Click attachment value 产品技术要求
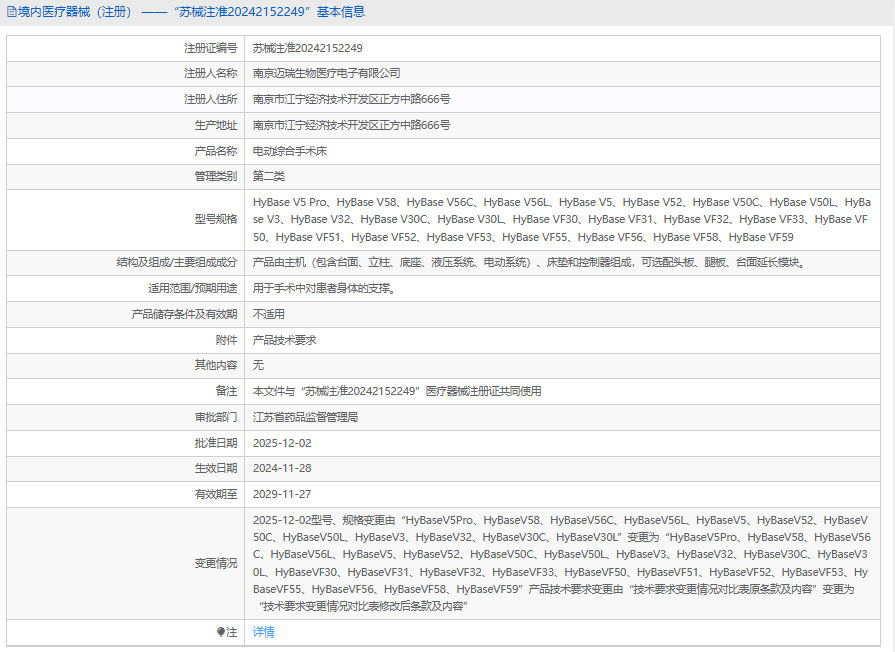 (285, 340)
